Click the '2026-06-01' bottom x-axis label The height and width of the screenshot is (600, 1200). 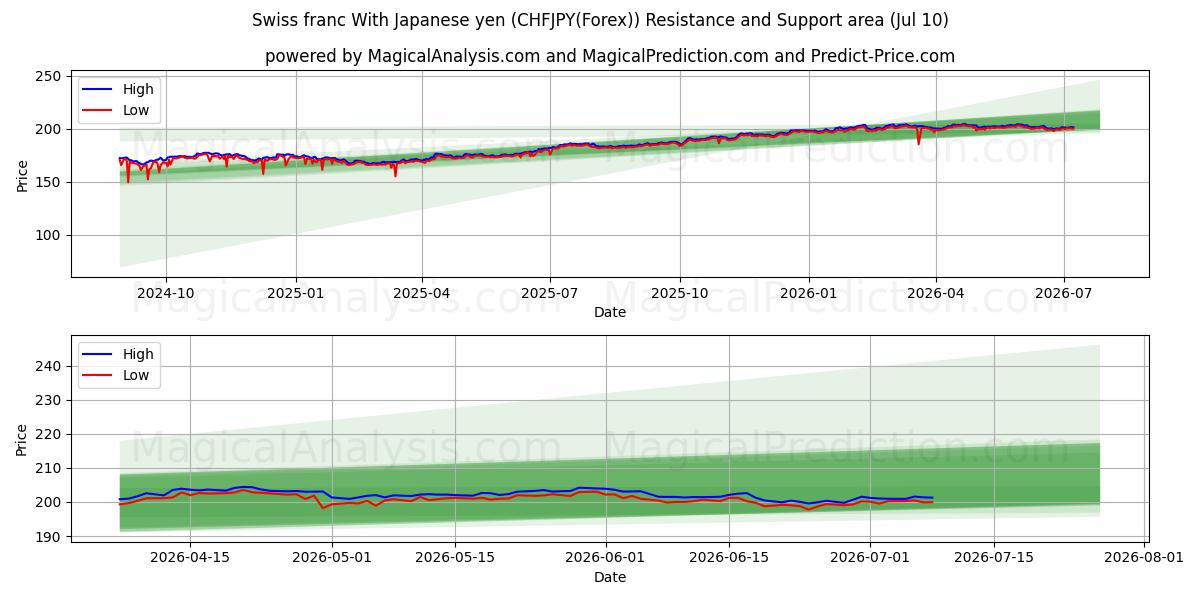coord(605,558)
